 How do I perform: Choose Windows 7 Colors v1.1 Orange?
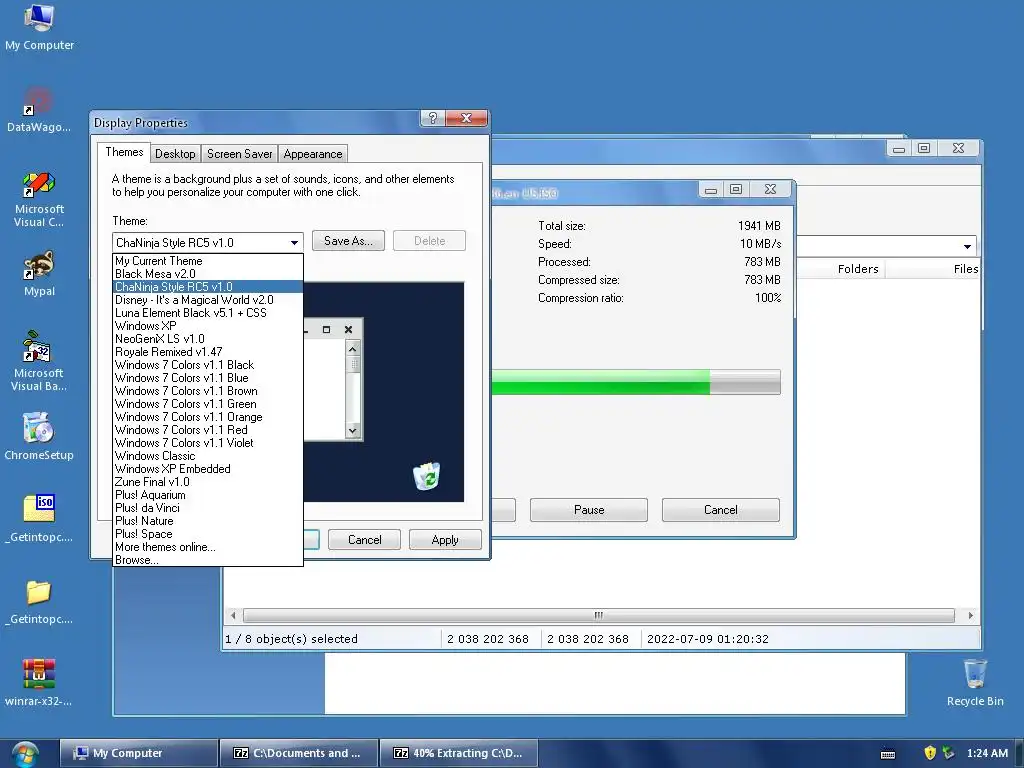pyautogui.click(x=208, y=417)
